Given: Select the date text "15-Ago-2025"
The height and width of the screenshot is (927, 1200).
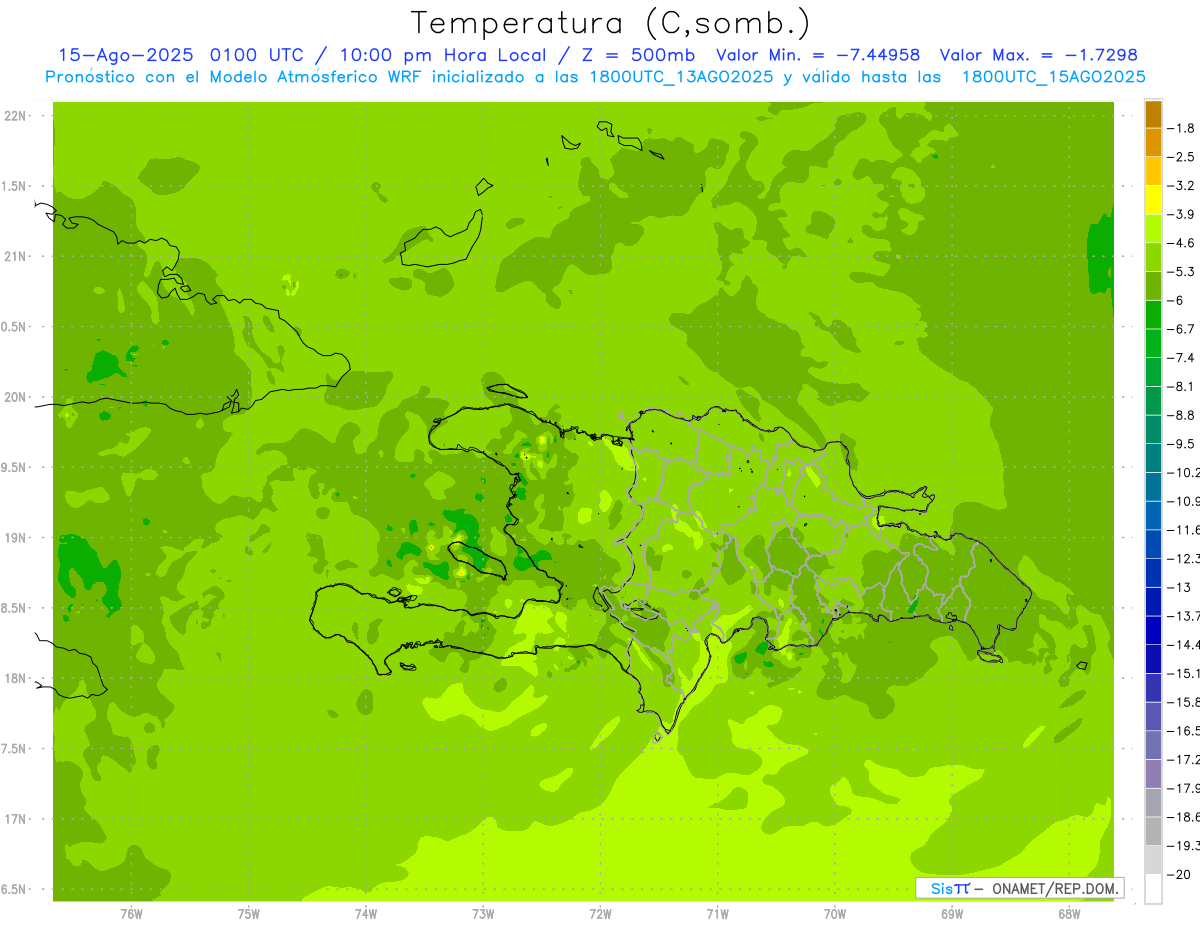Looking at the screenshot, I should pos(126,56).
